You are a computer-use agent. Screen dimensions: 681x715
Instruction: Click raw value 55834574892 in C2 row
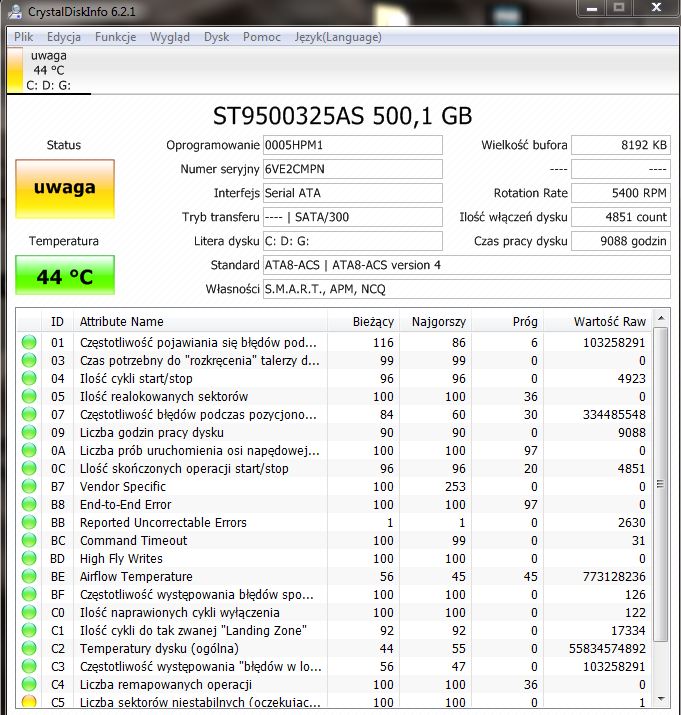pos(607,648)
